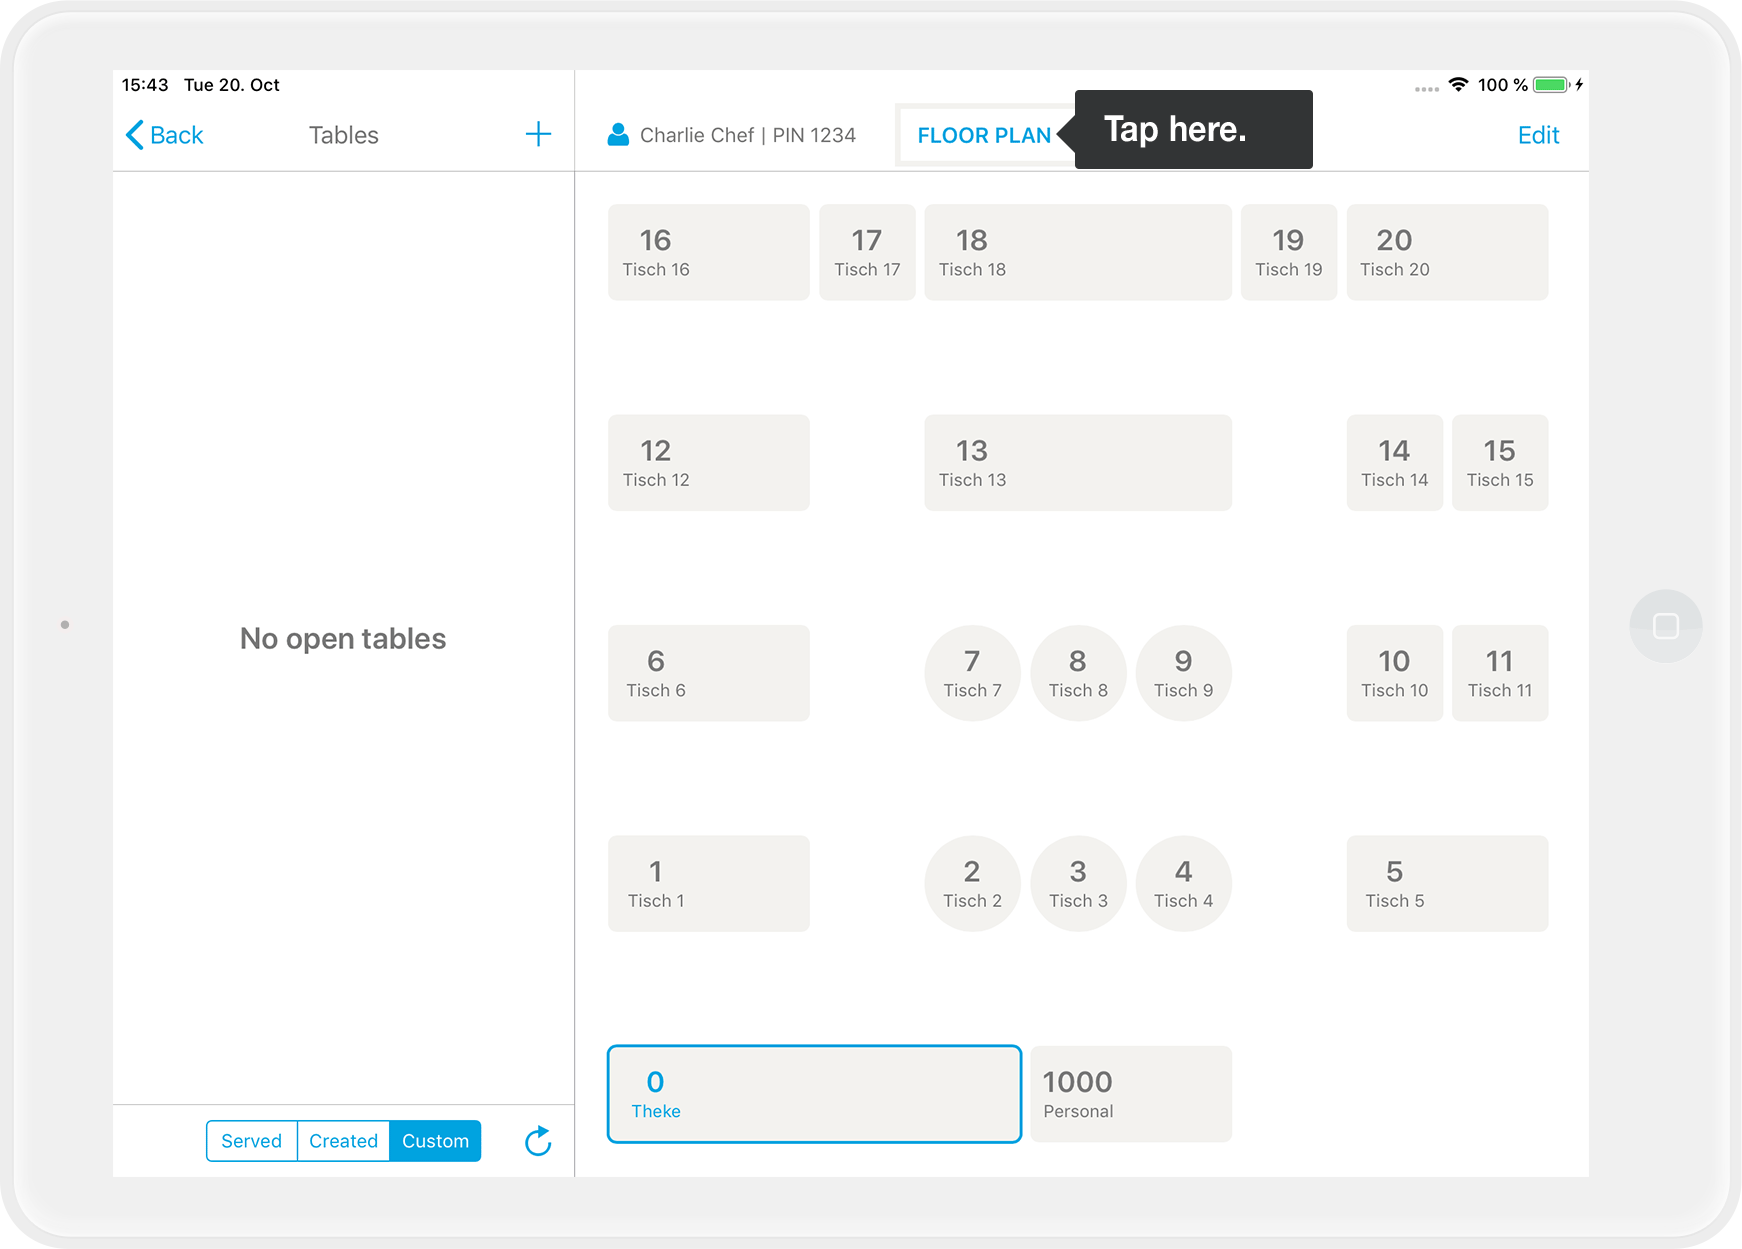The height and width of the screenshot is (1249, 1742).
Task: Open the Personal table 1000
Action: [x=1131, y=1094]
